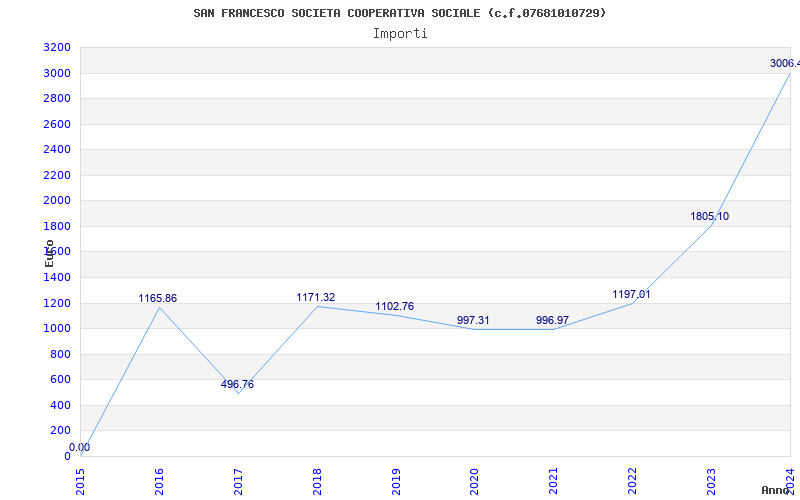Select the 2200 y-axis tick label

click(57, 176)
